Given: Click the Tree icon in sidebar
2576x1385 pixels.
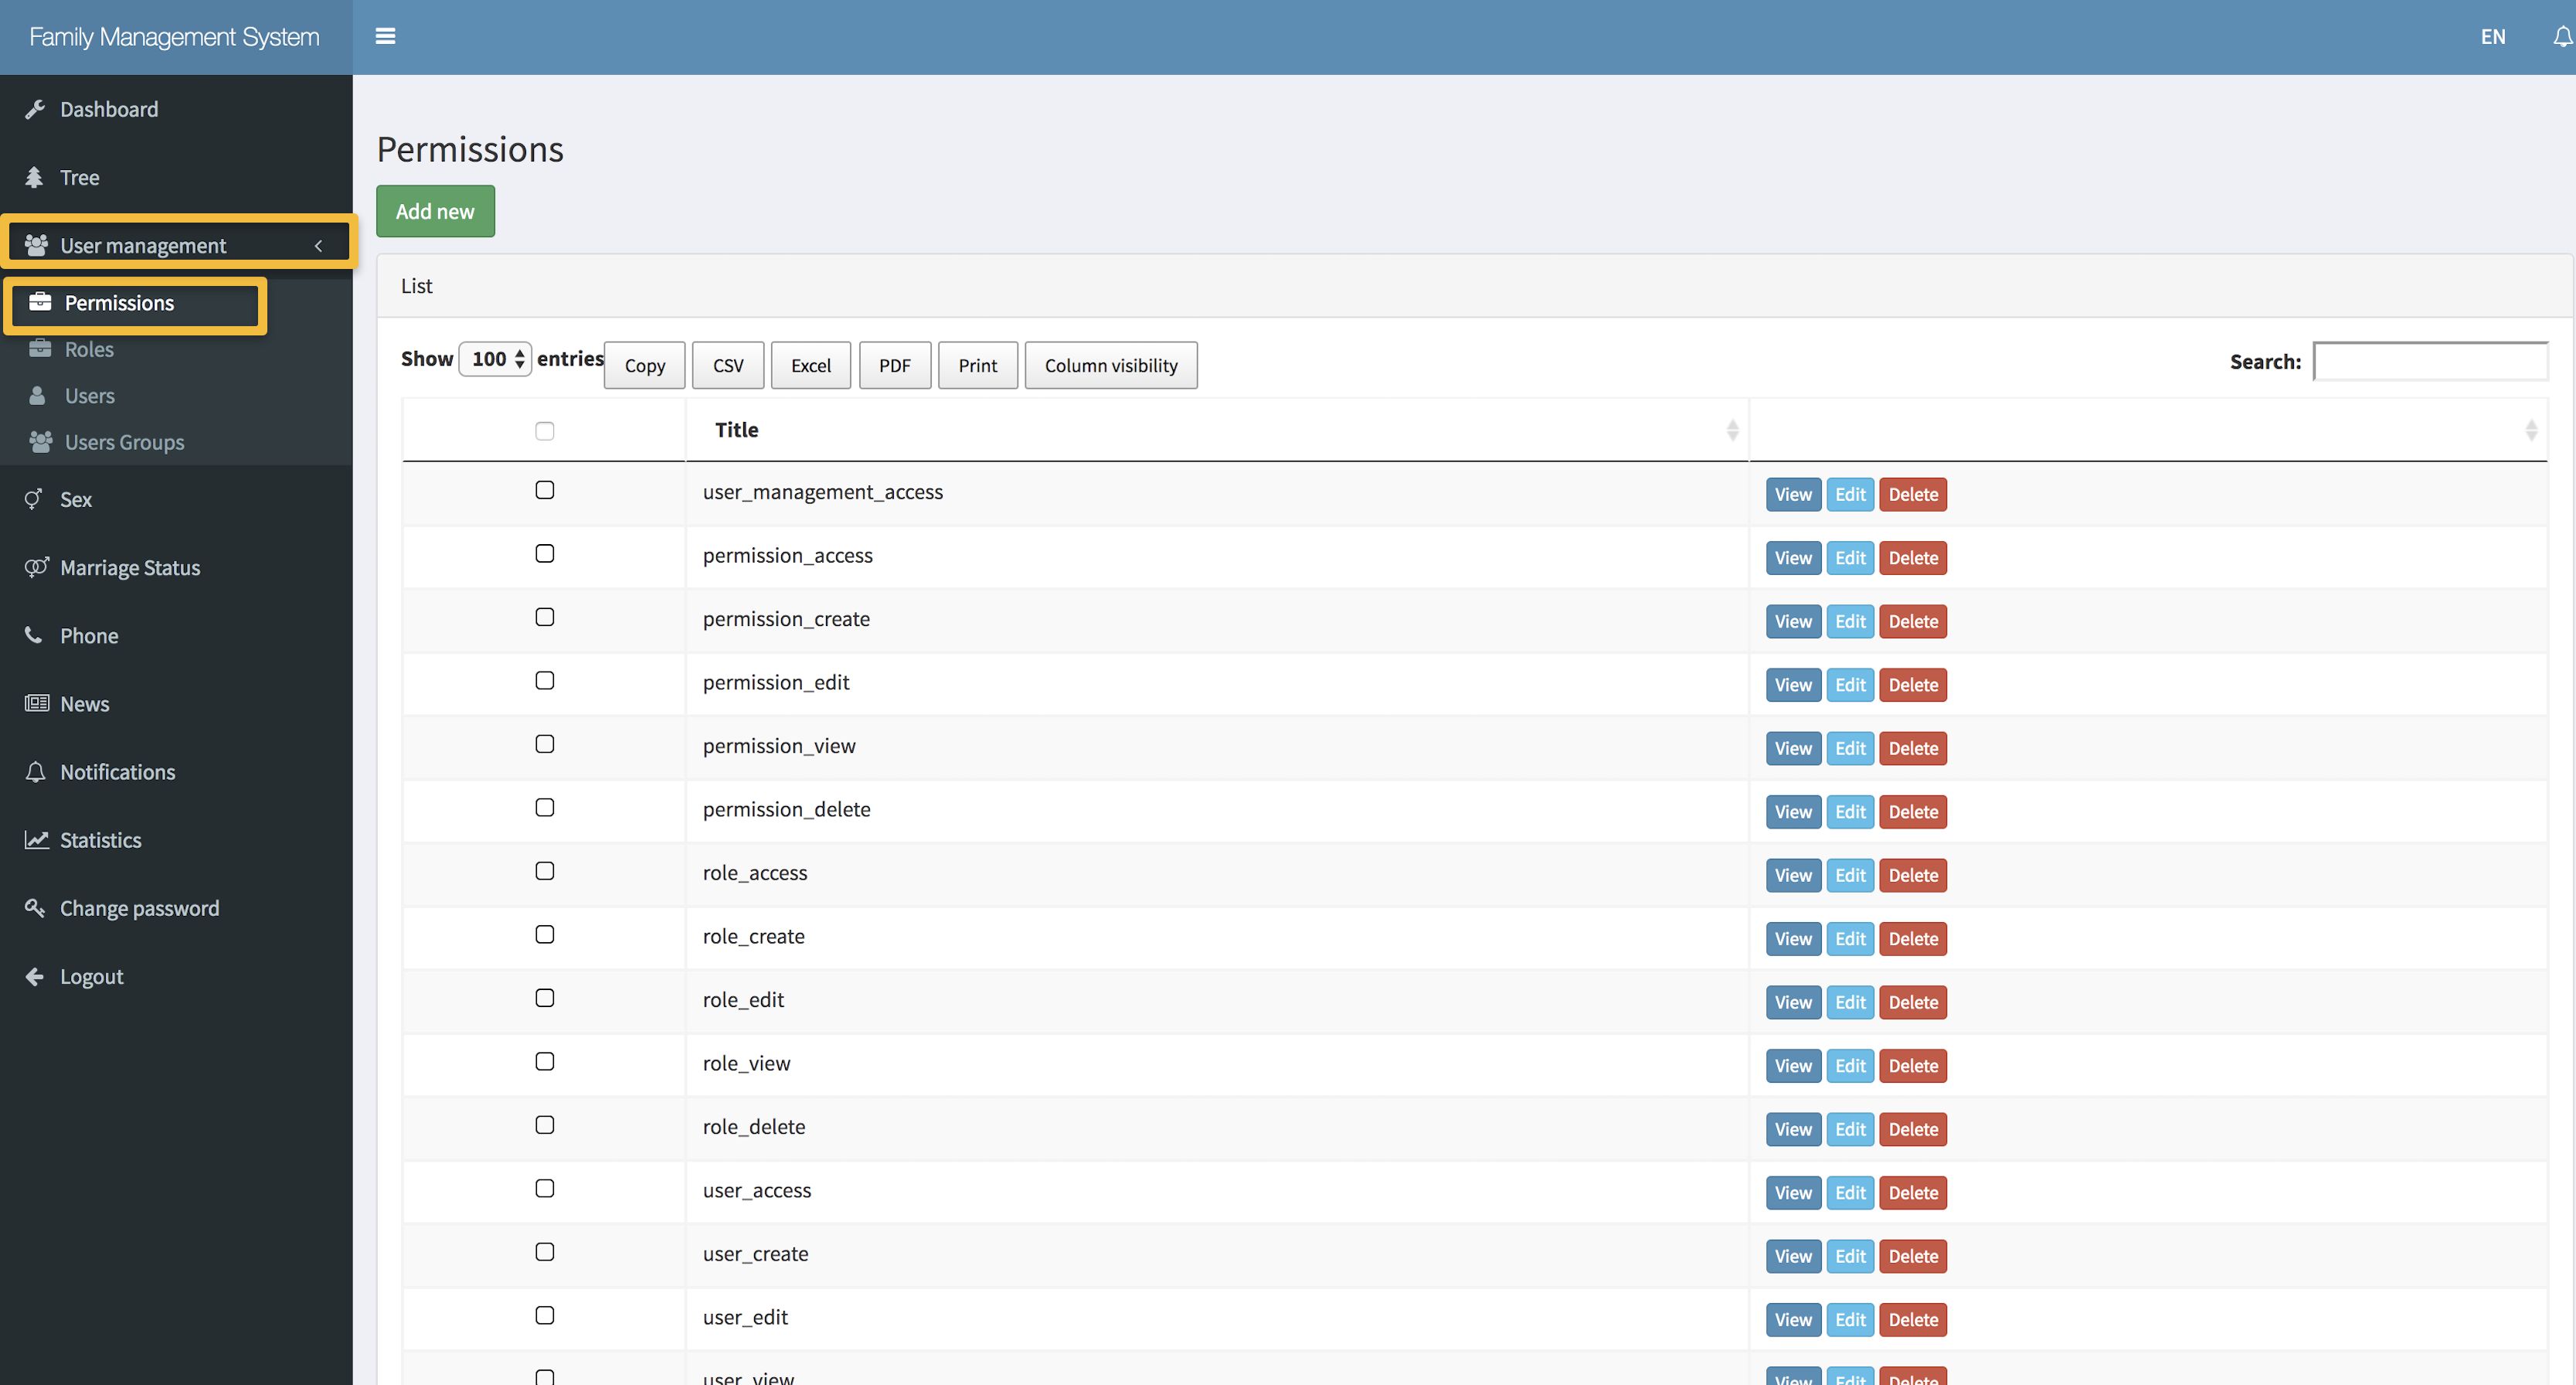Looking at the screenshot, I should click(34, 177).
